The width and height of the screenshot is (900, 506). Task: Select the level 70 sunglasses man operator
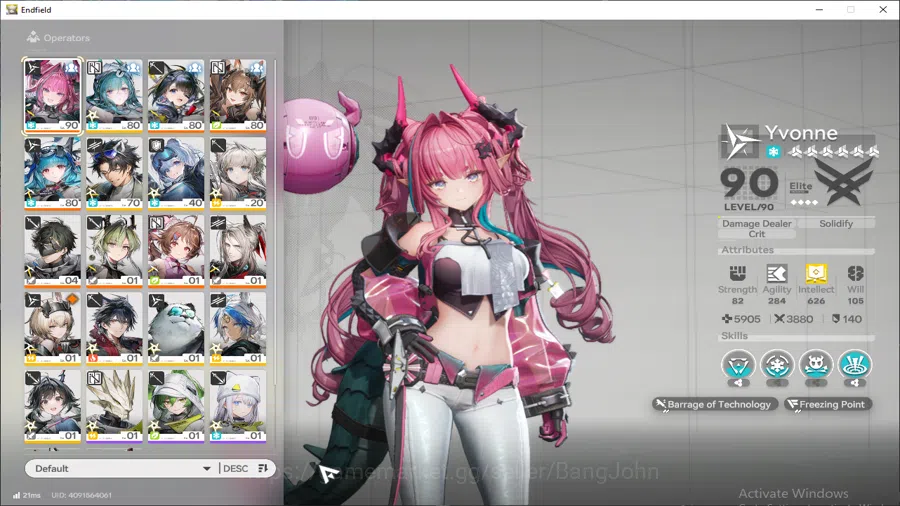point(114,173)
